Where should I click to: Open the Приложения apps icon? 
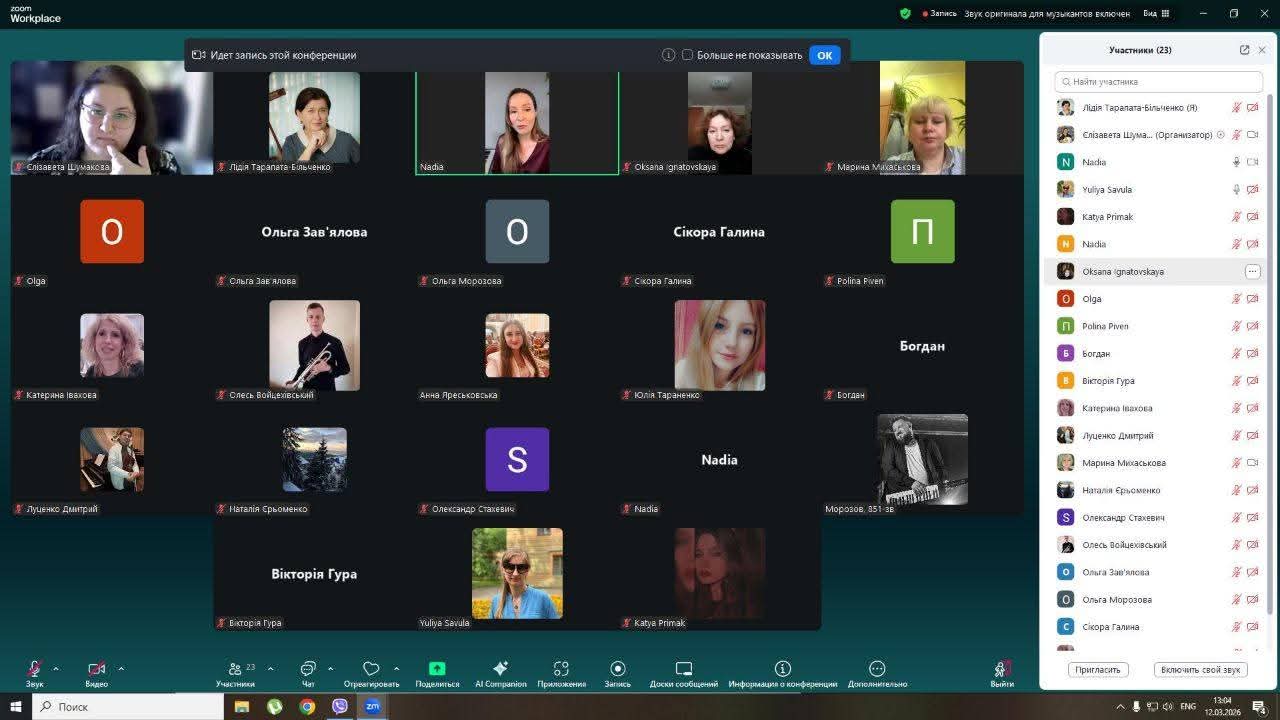pyautogui.click(x=561, y=669)
